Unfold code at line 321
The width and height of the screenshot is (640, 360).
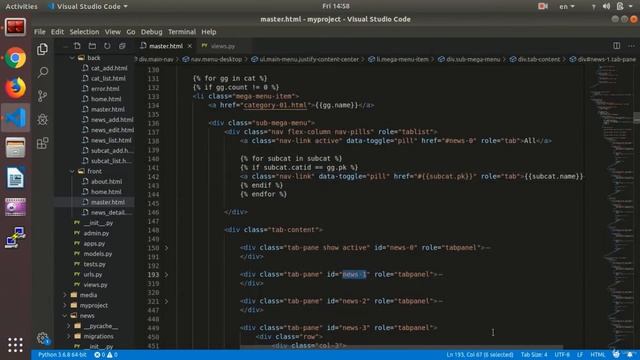point(166,301)
